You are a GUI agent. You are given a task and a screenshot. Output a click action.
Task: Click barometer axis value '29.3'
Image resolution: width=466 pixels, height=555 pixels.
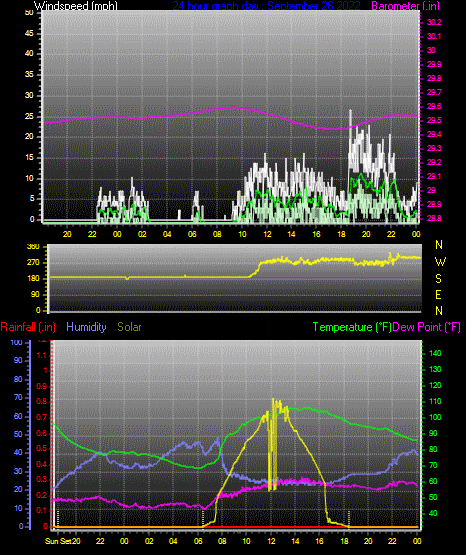(x=434, y=148)
